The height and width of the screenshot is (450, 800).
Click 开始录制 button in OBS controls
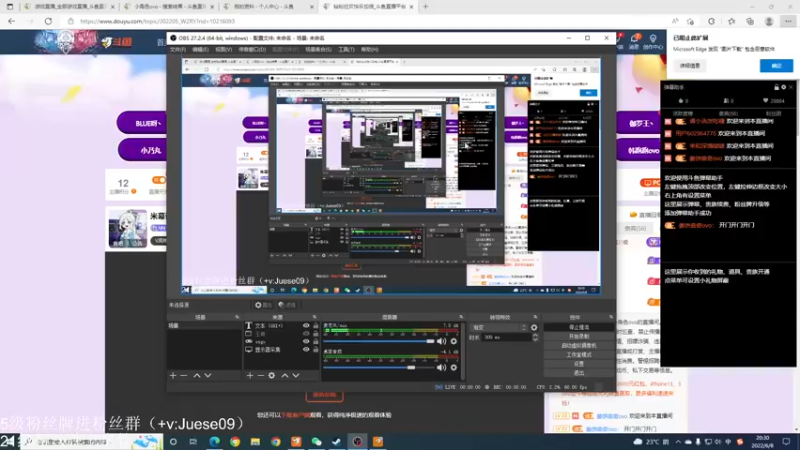[579, 337]
